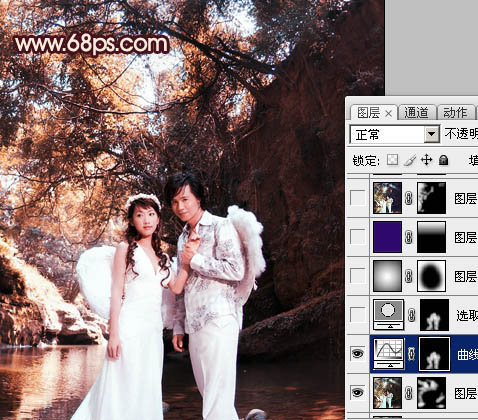Show the purple fill layer
Image resolution: width=478 pixels, height=420 pixels.
click(357, 237)
